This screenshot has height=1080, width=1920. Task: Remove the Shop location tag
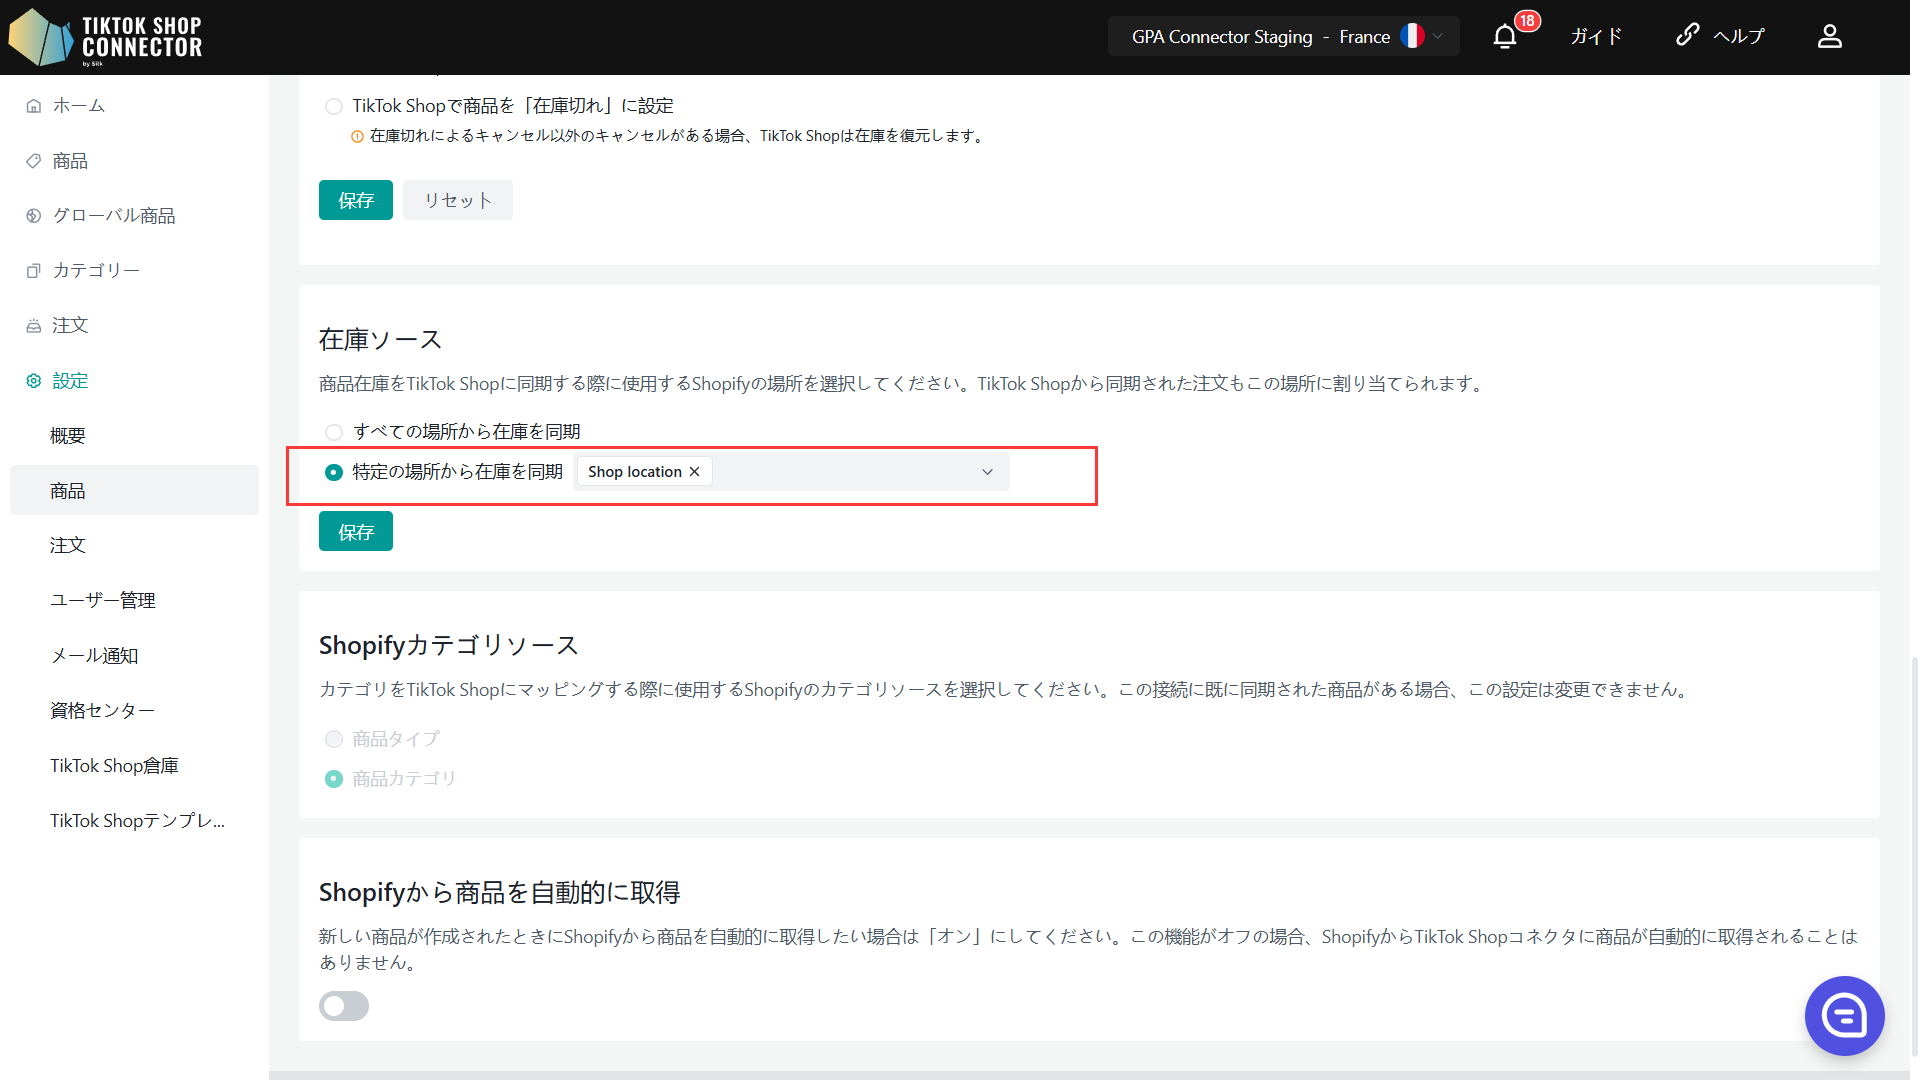tap(694, 472)
